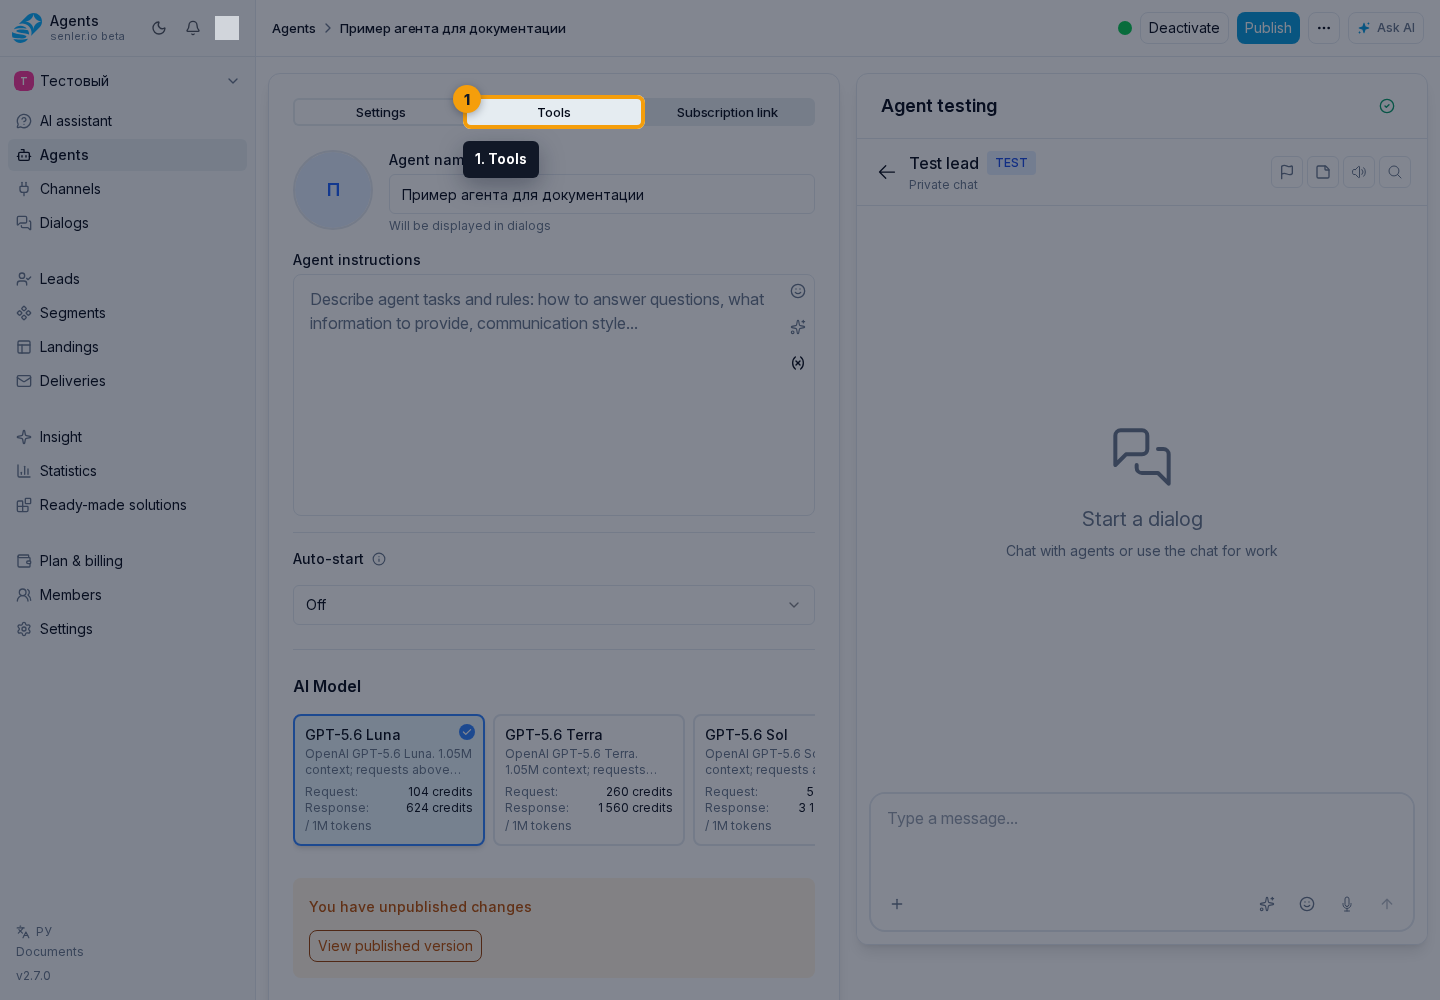Open the three-dots more menu
The image size is (1440, 1000).
[1324, 28]
